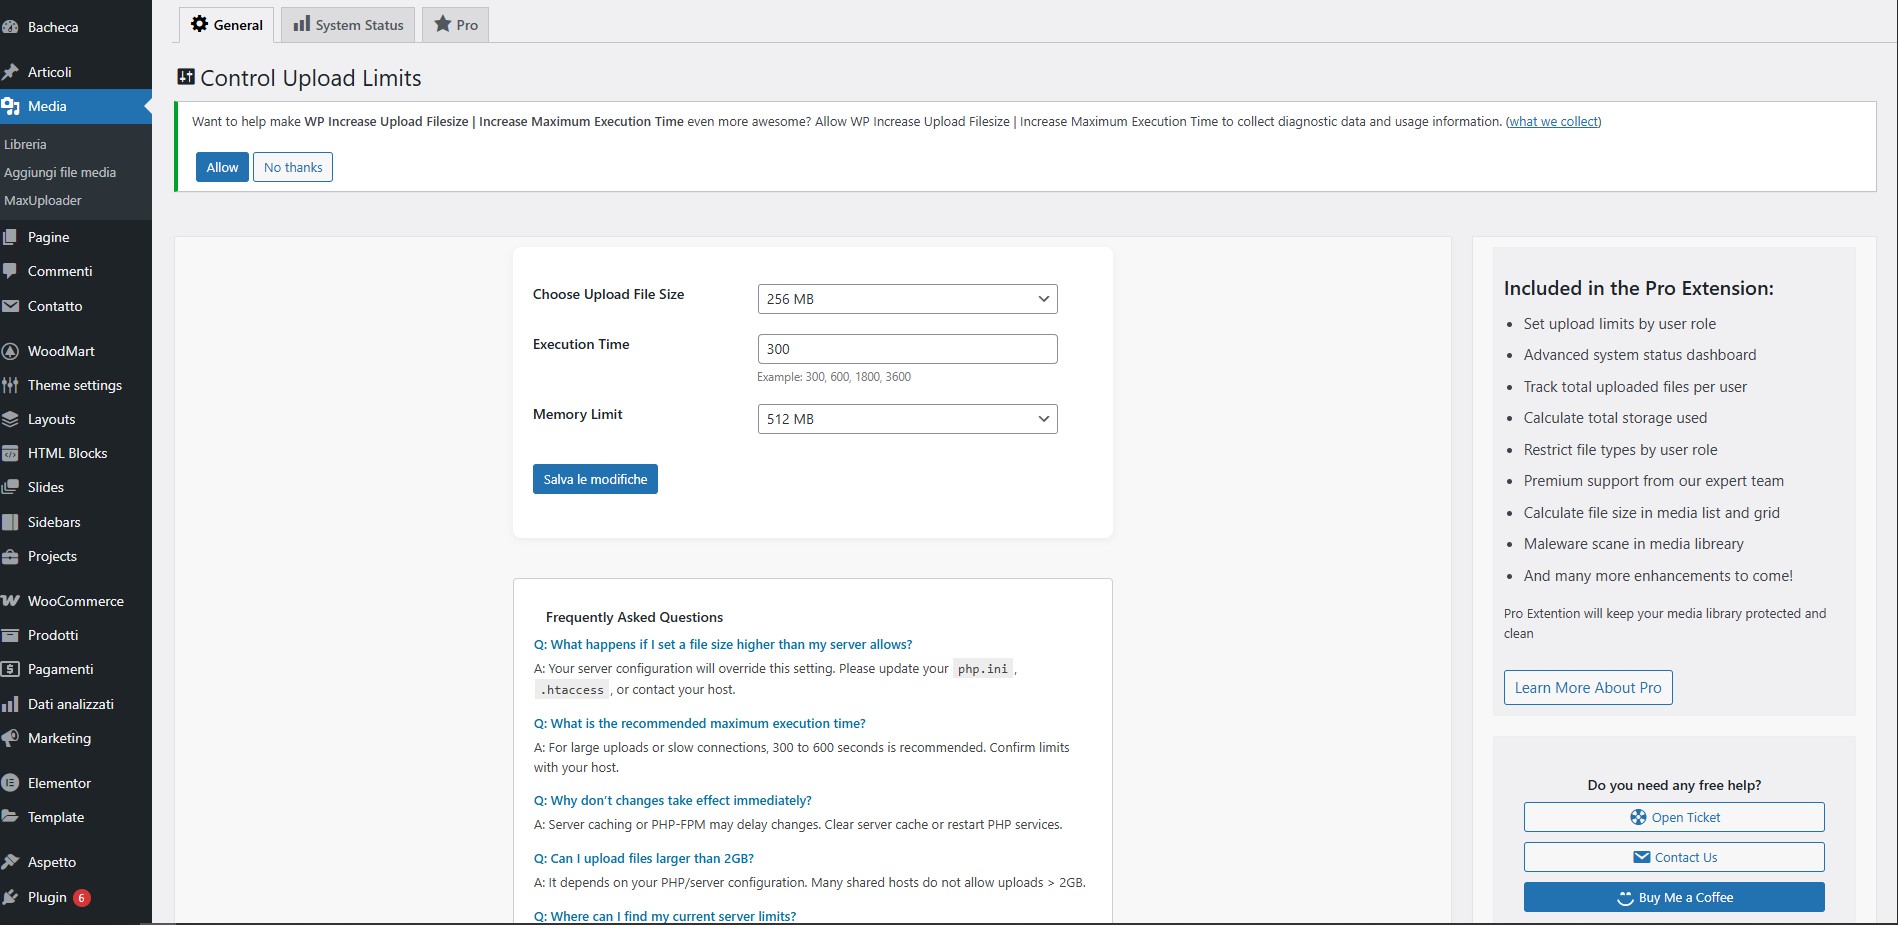Click the Media sidebar icon

pos(10,106)
